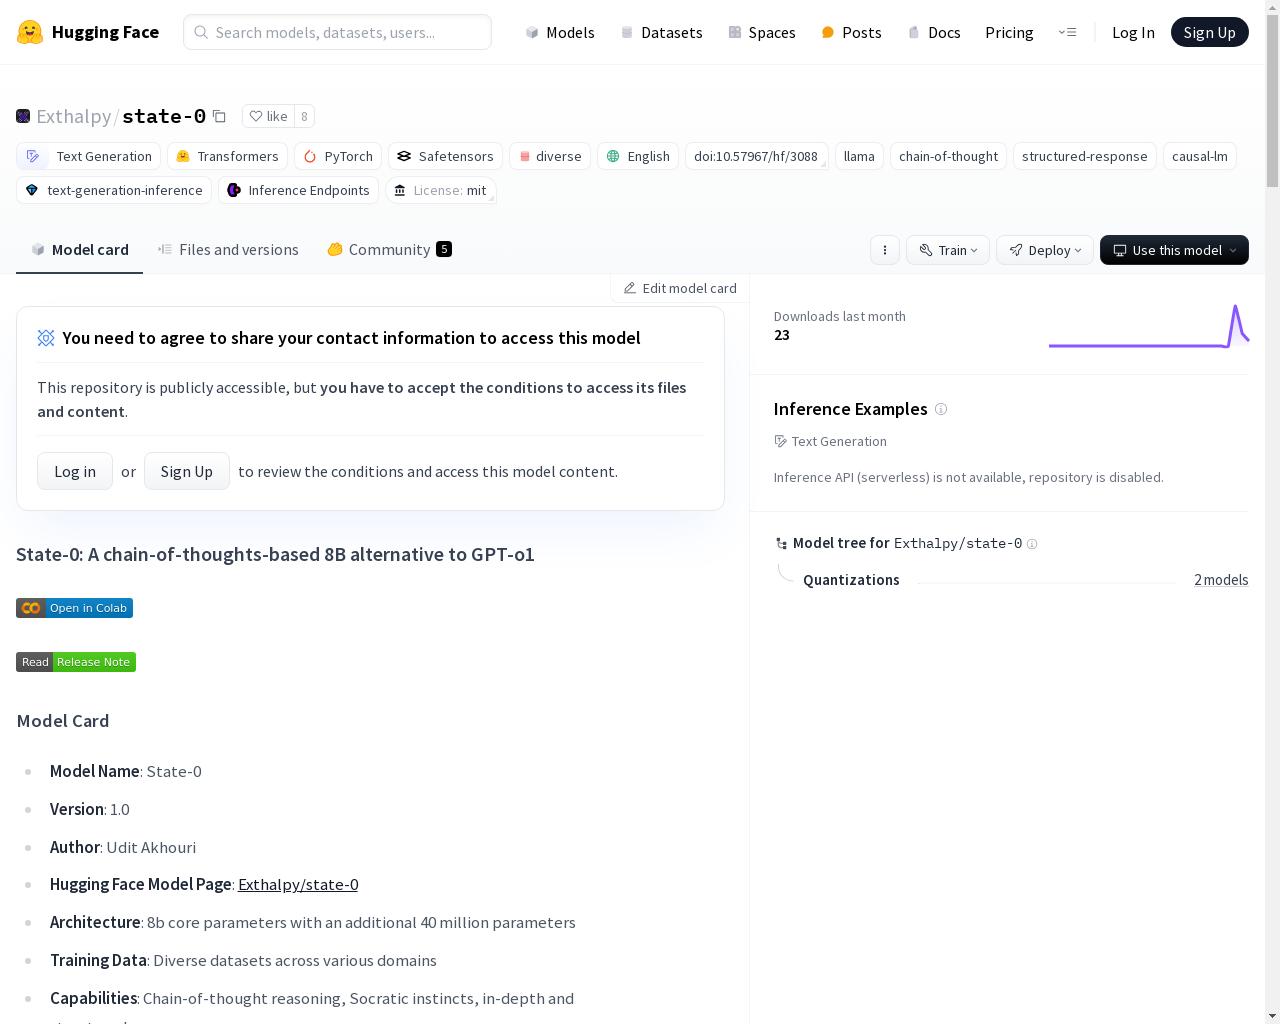Click the Author: Udit Akhouri line
Image resolution: width=1280 pixels, height=1024 pixels.
click(123, 847)
